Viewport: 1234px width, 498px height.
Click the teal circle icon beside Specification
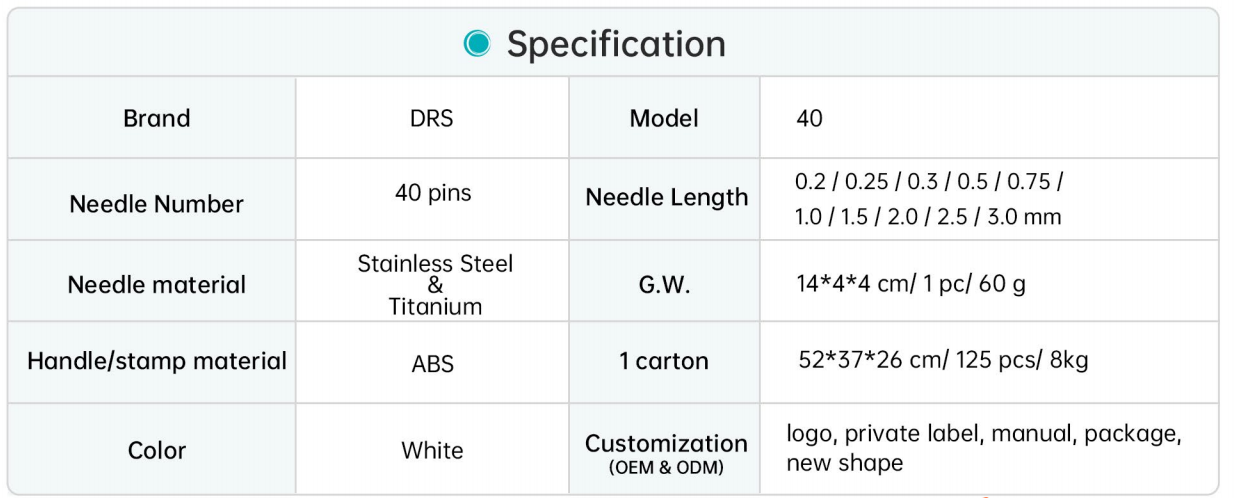(x=480, y=44)
